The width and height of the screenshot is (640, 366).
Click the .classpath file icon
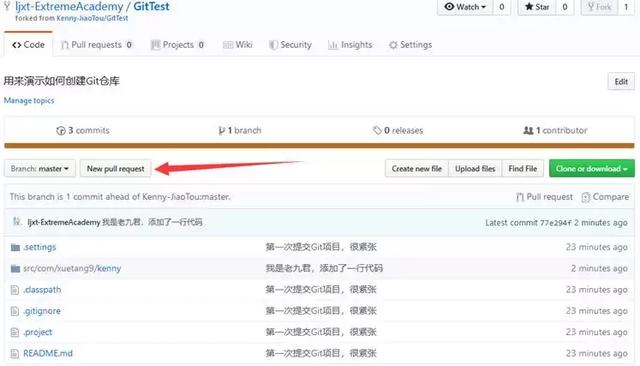click(15, 290)
